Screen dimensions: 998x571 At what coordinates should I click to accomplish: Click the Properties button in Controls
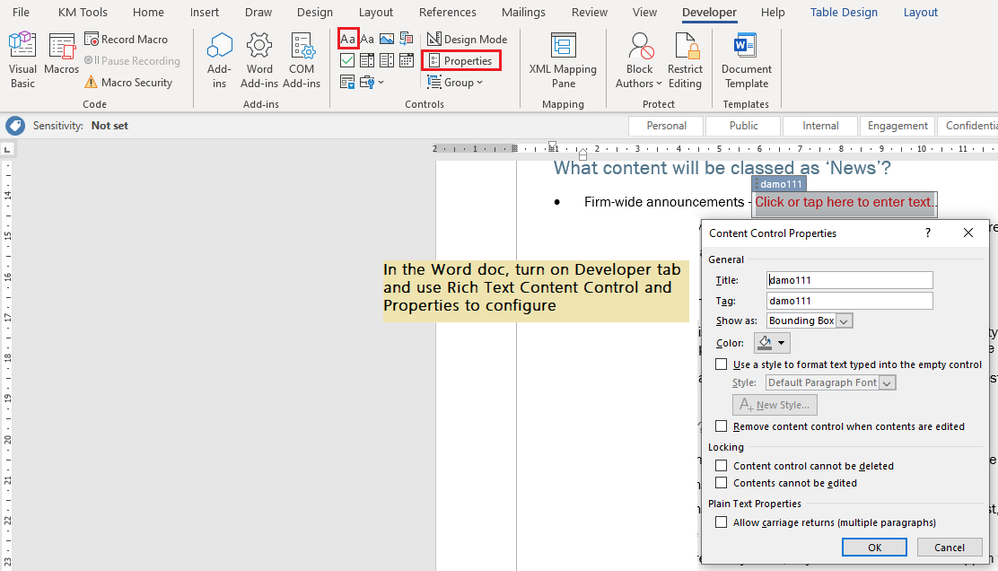461,61
